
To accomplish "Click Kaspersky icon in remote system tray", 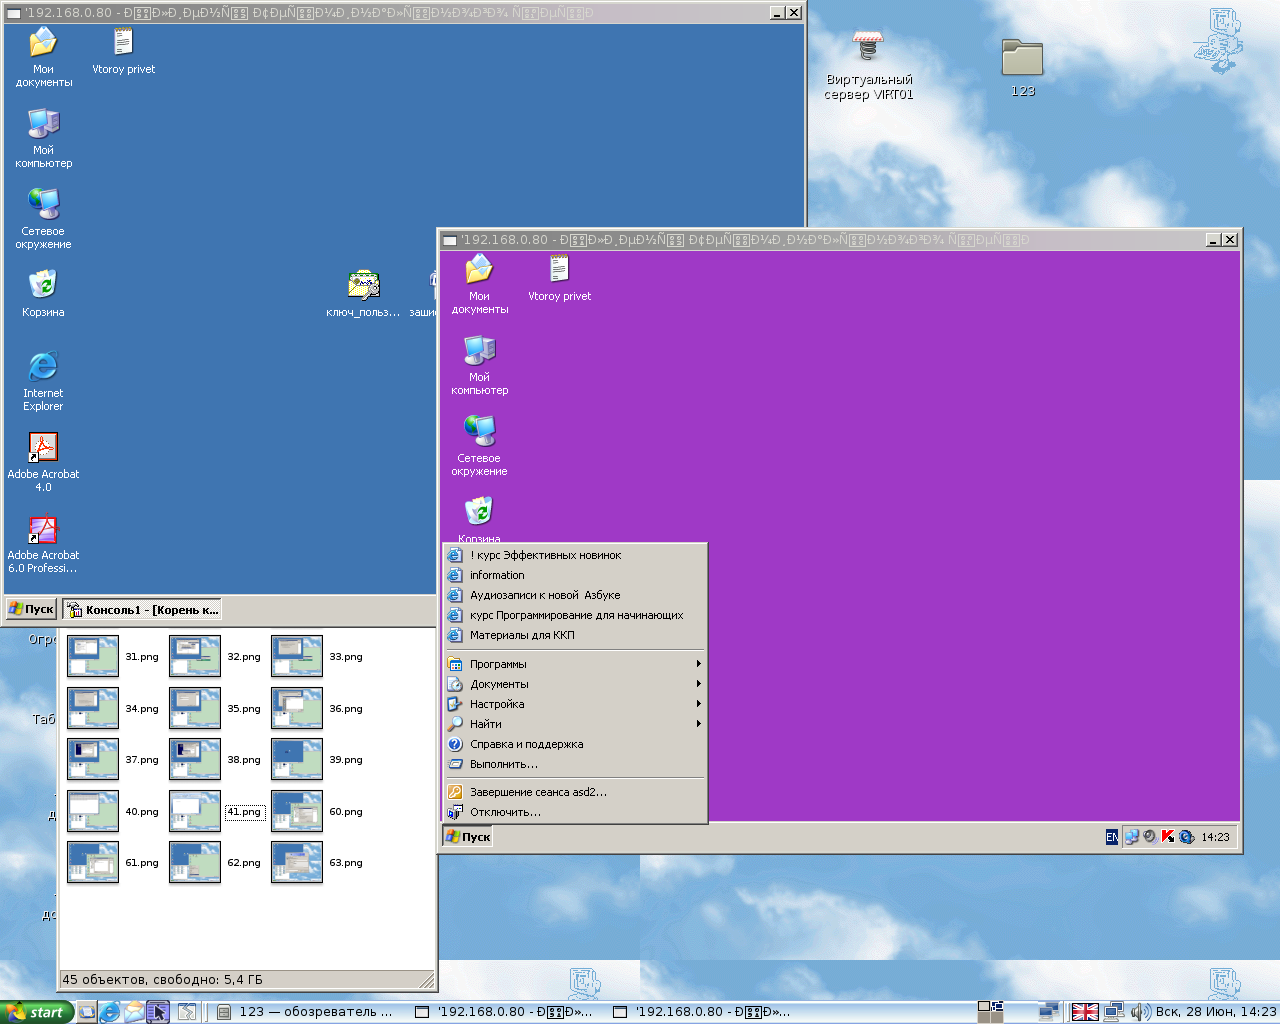I will click(x=1167, y=837).
